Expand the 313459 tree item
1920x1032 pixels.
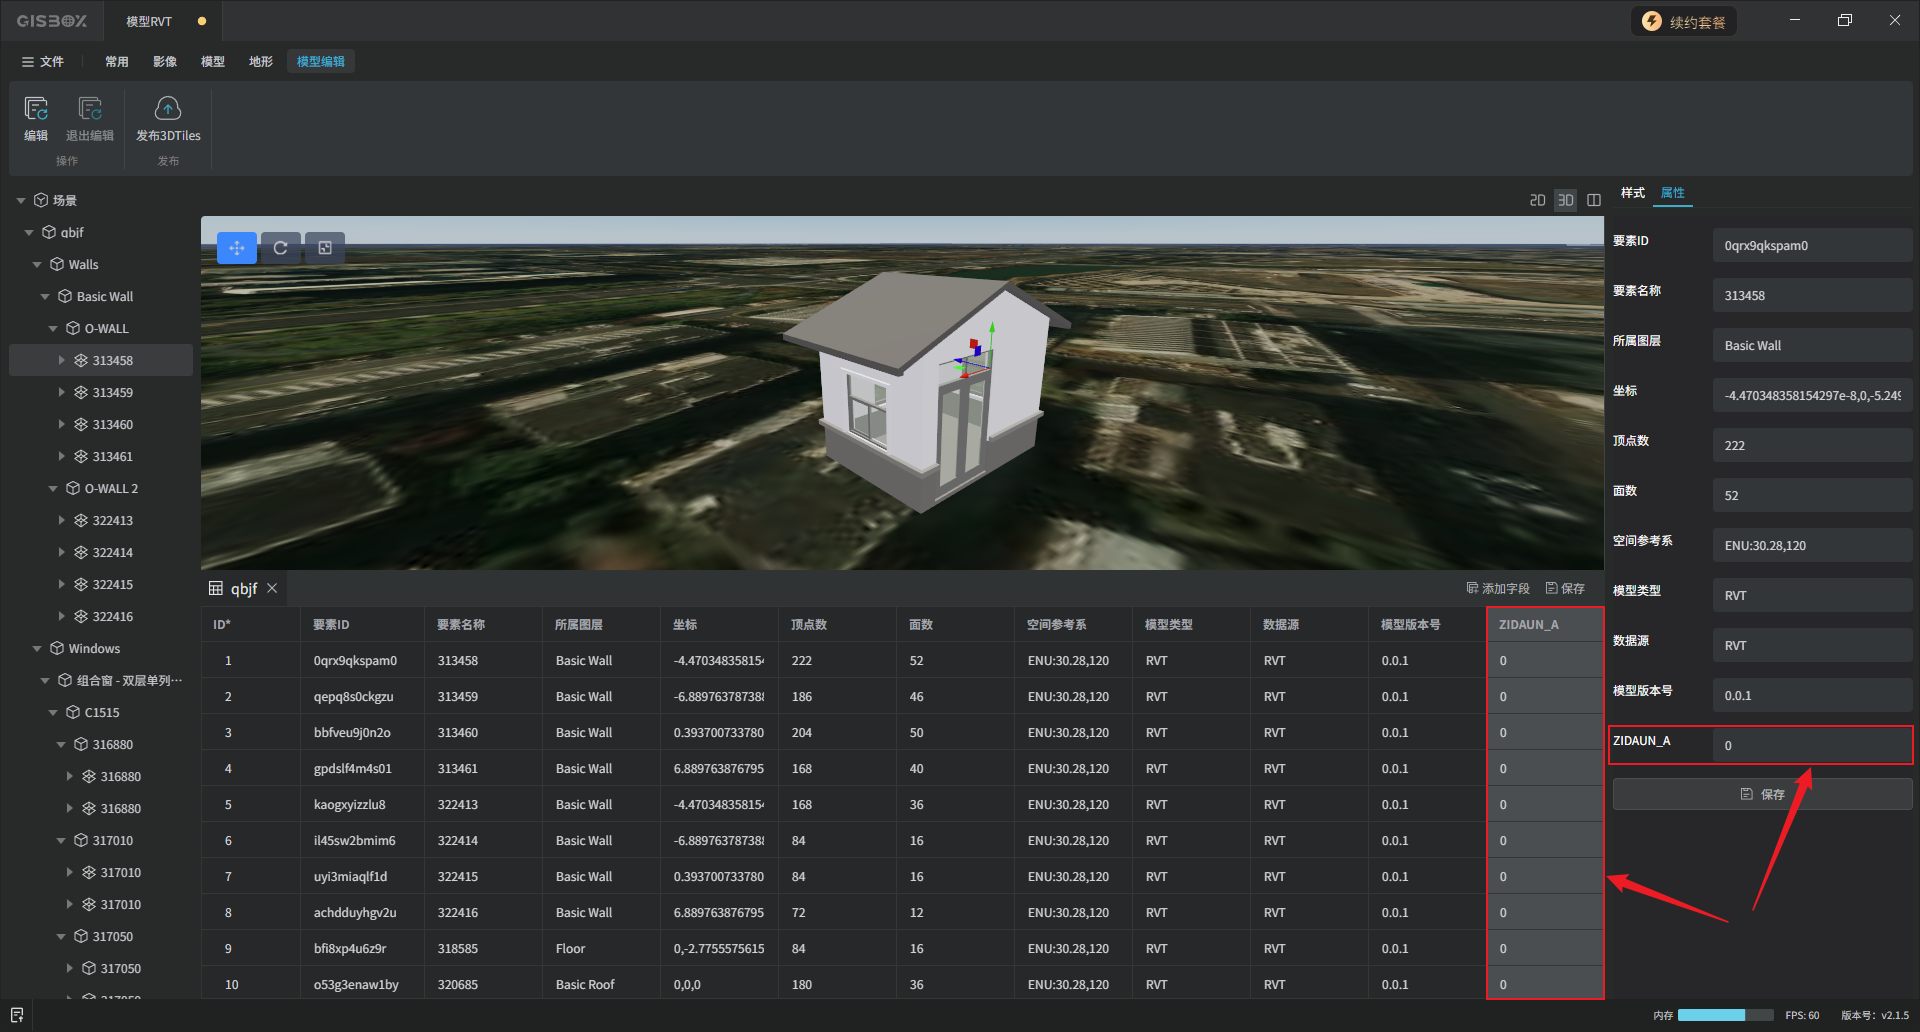[x=61, y=393]
